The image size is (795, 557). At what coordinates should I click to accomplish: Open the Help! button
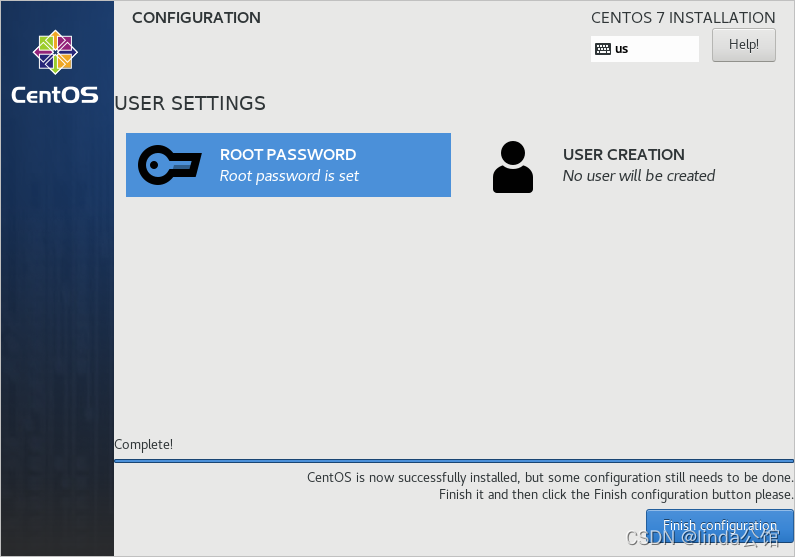click(x=744, y=45)
